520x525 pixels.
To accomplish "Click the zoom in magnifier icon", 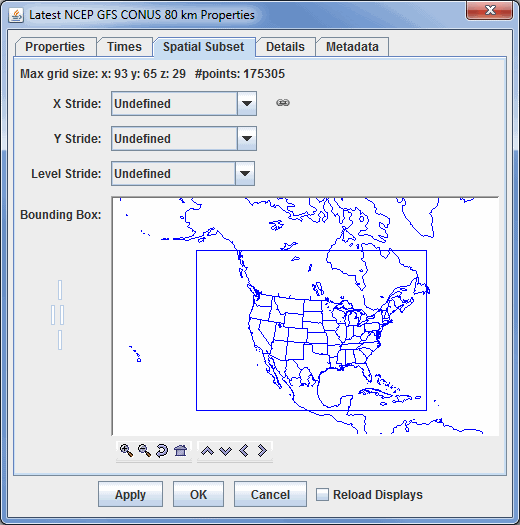I will 126,450.
